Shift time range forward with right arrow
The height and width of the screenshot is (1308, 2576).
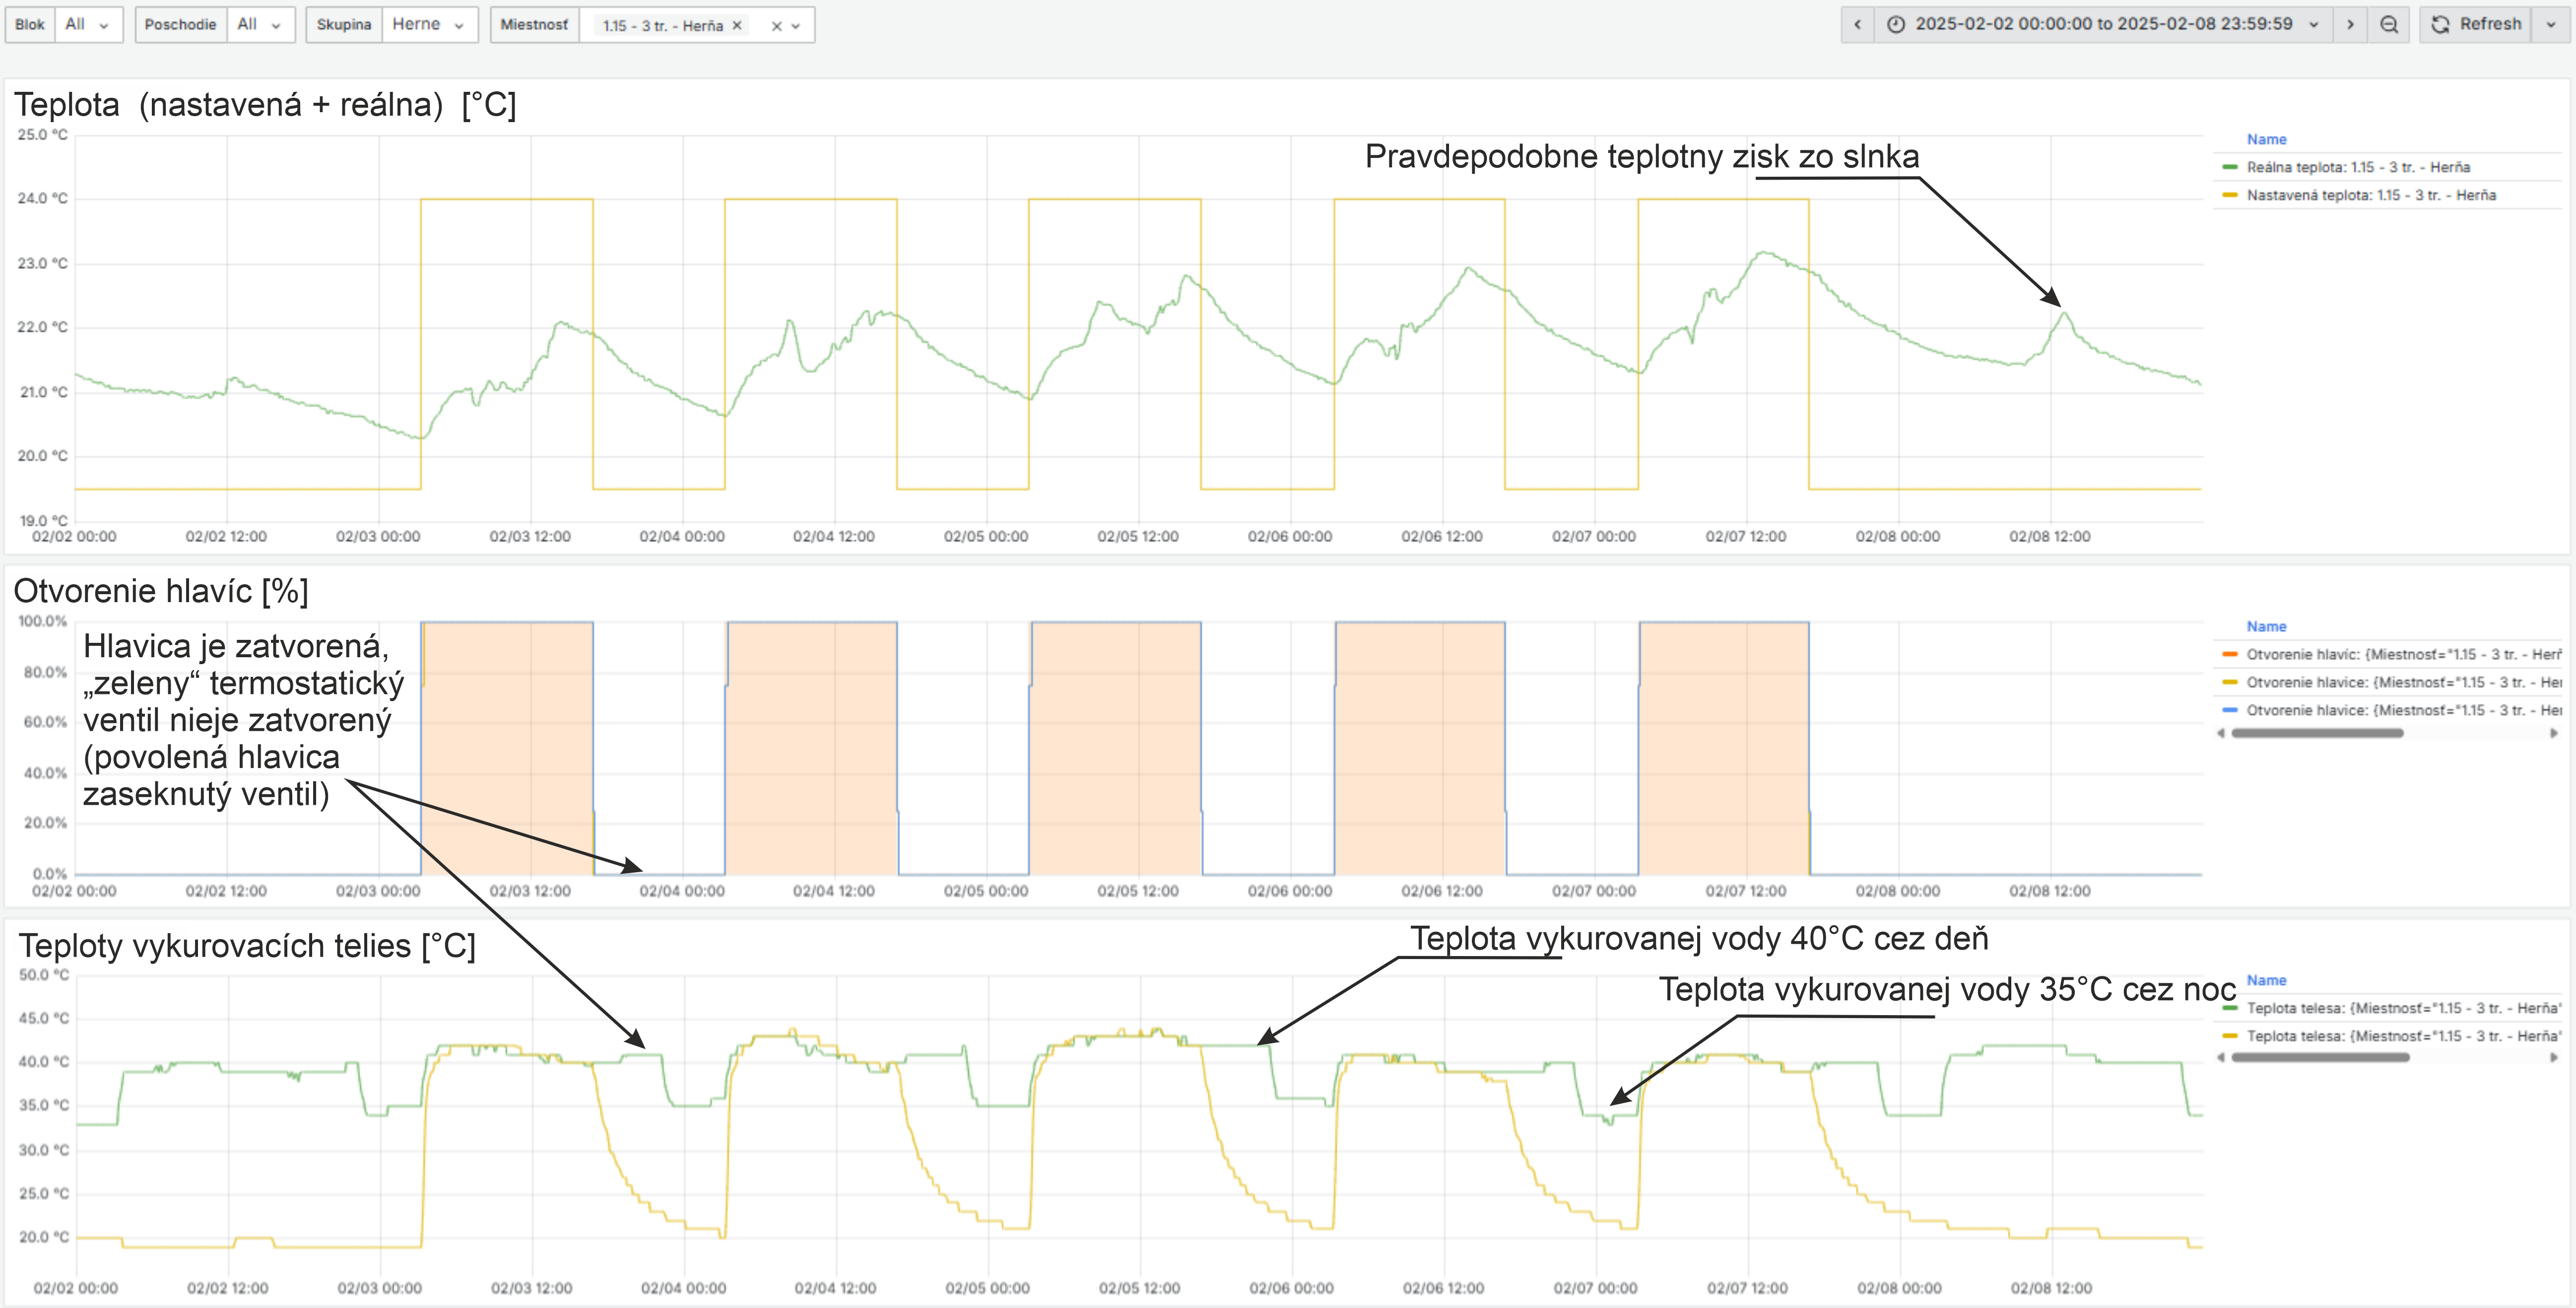click(x=2350, y=25)
